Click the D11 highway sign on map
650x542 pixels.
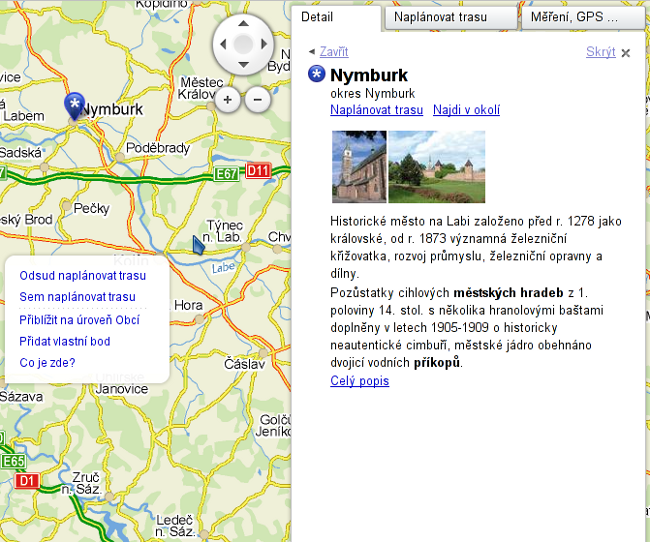[259, 171]
